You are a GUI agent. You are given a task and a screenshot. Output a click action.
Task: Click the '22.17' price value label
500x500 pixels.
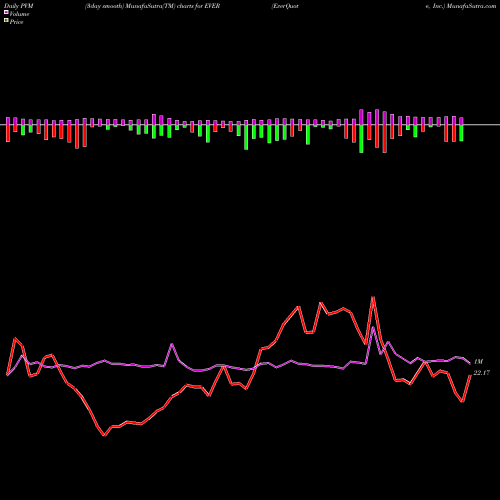[x=482, y=373]
